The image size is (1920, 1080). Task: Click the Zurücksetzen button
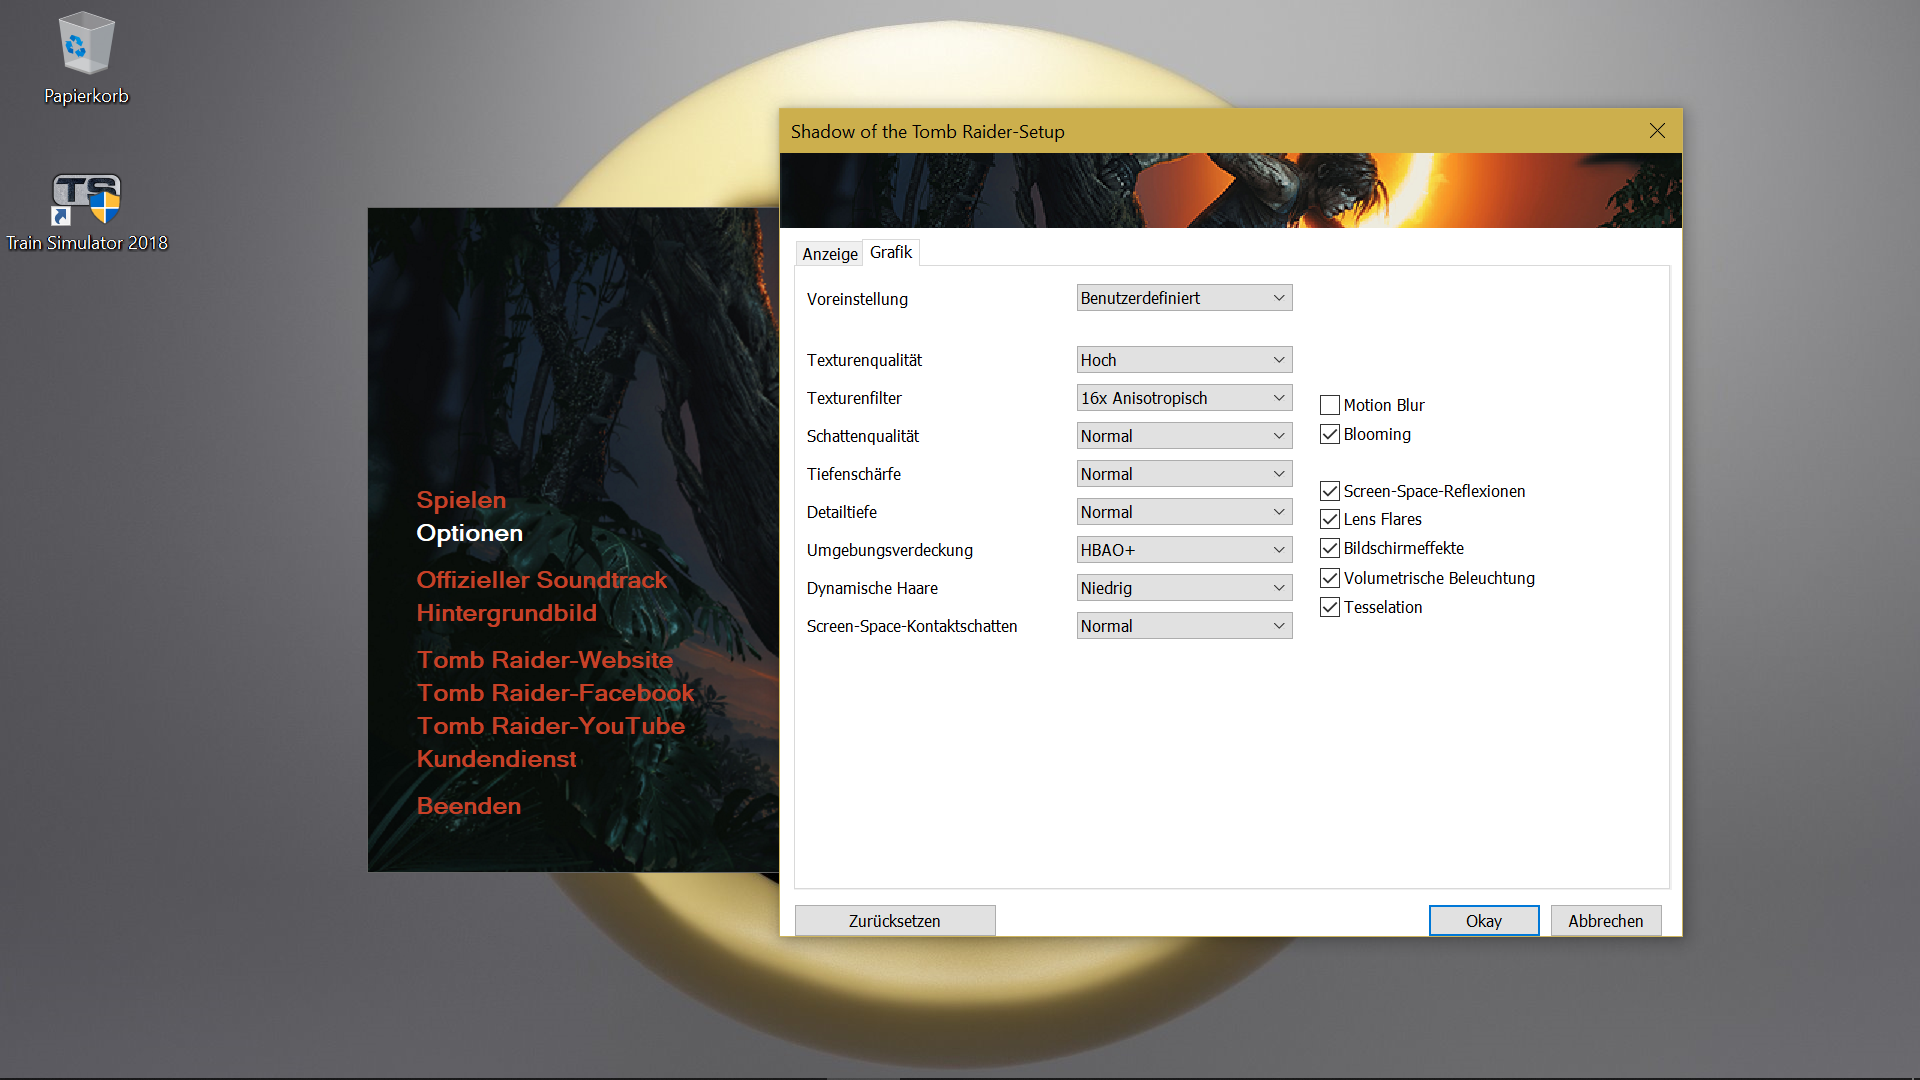click(894, 921)
